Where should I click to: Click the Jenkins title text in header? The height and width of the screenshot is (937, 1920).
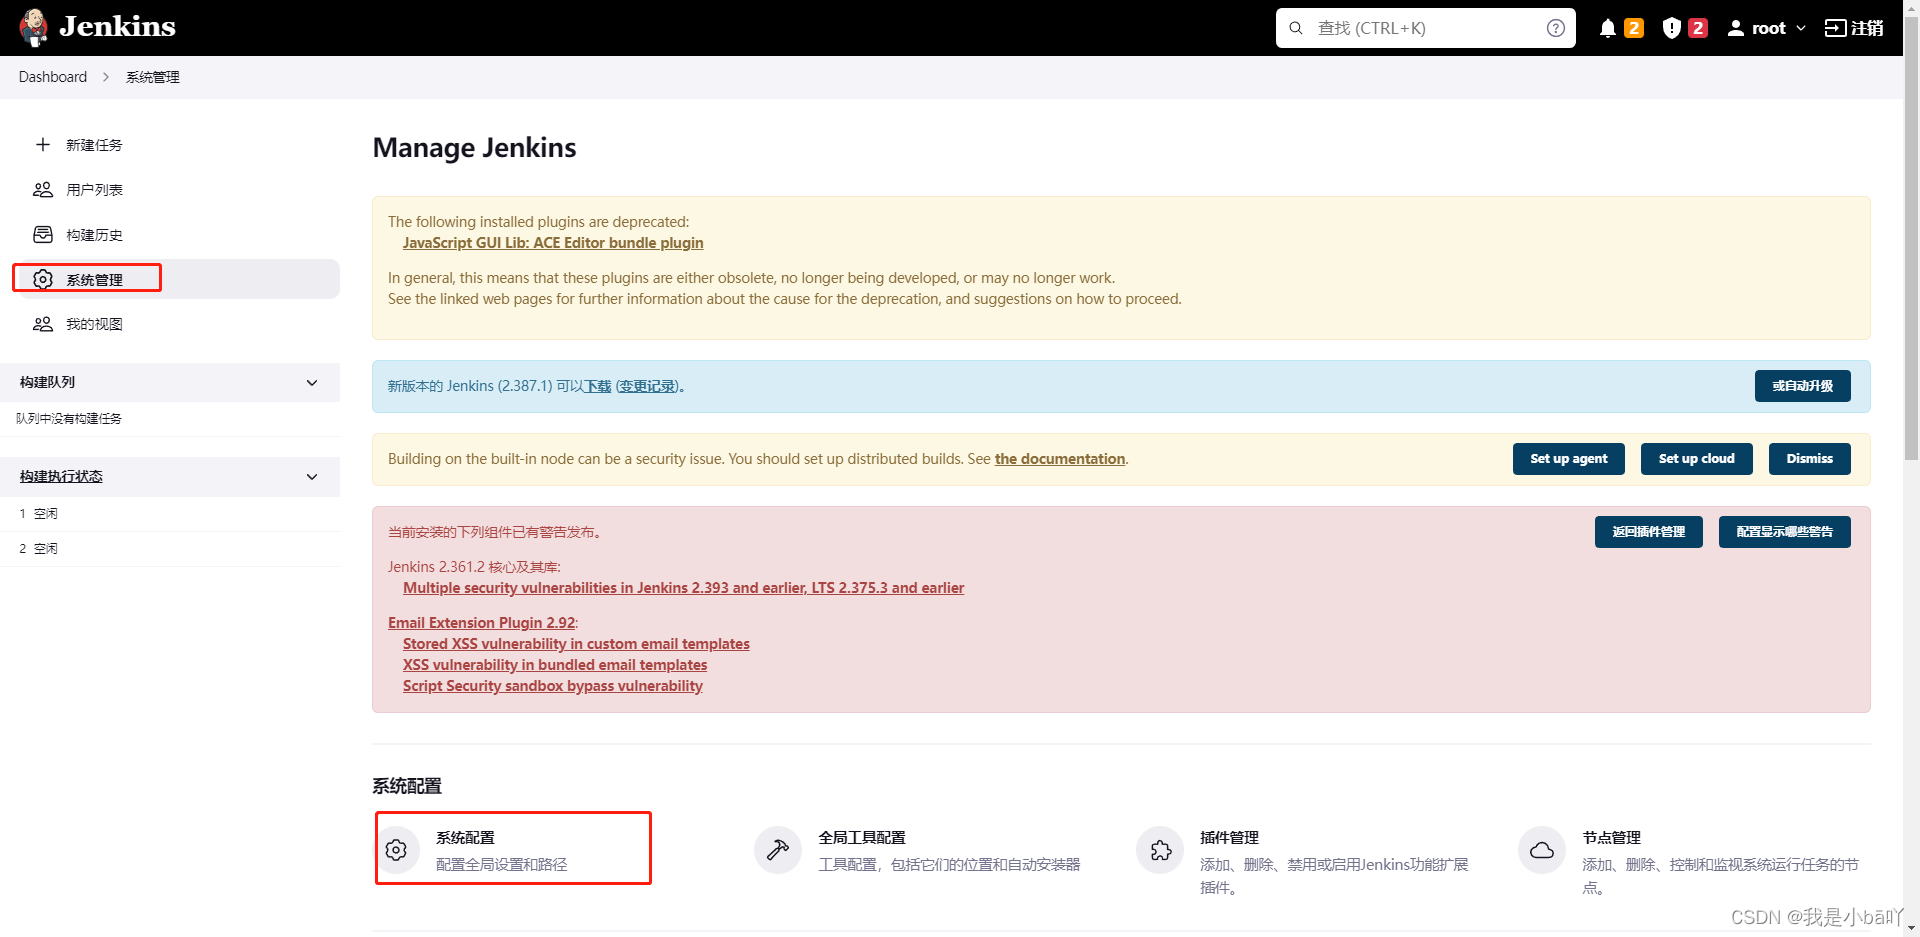tap(117, 27)
